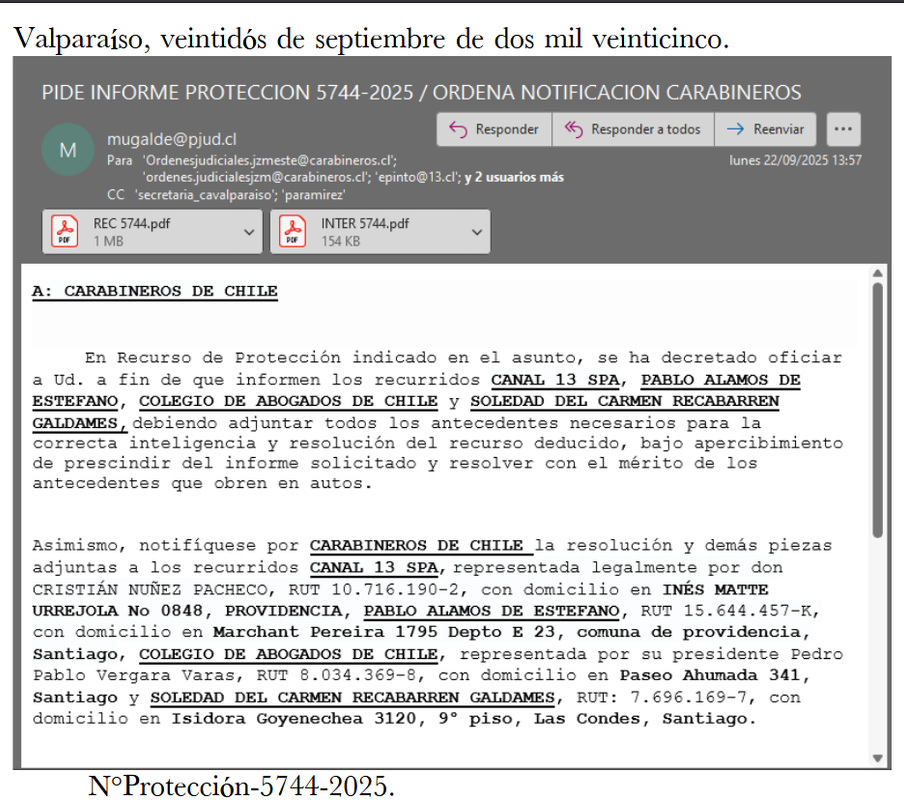Click the Responder a todos double-arrow icon
Image resolution: width=904 pixels, height=800 pixels.
[x=574, y=129]
